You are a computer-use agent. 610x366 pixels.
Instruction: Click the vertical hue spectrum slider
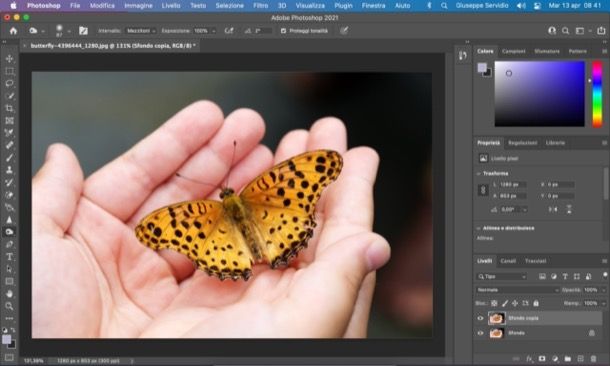tap(597, 94)
